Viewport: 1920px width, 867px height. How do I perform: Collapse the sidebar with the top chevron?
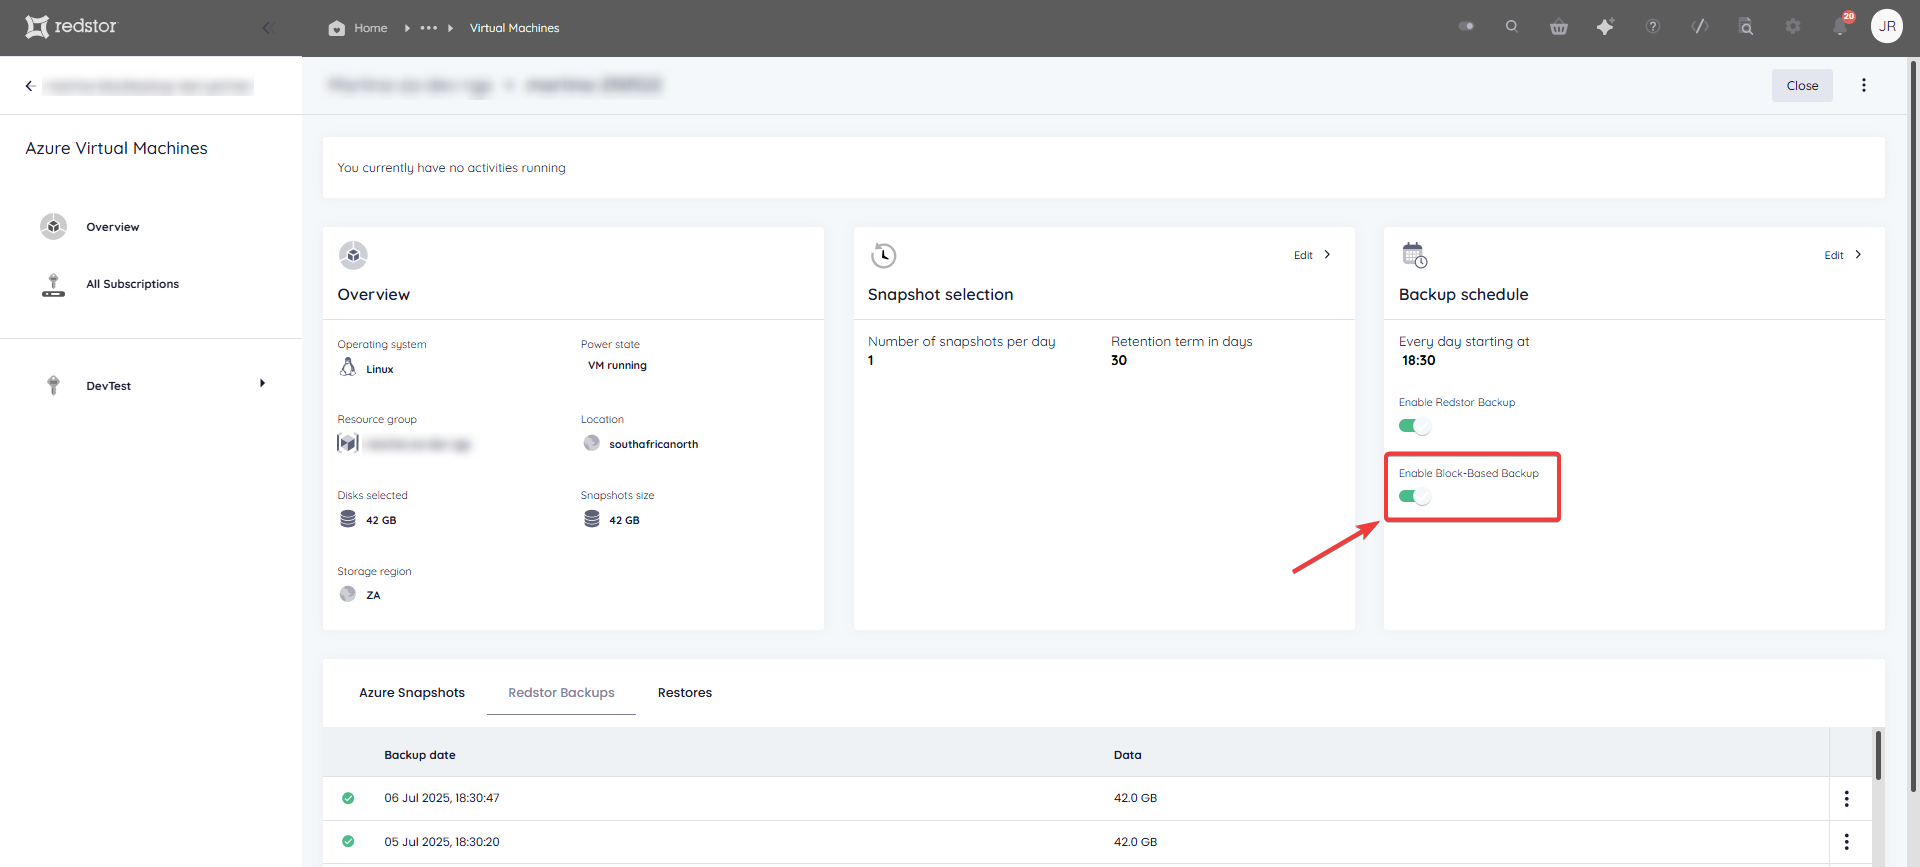click(x=267, y=28)
